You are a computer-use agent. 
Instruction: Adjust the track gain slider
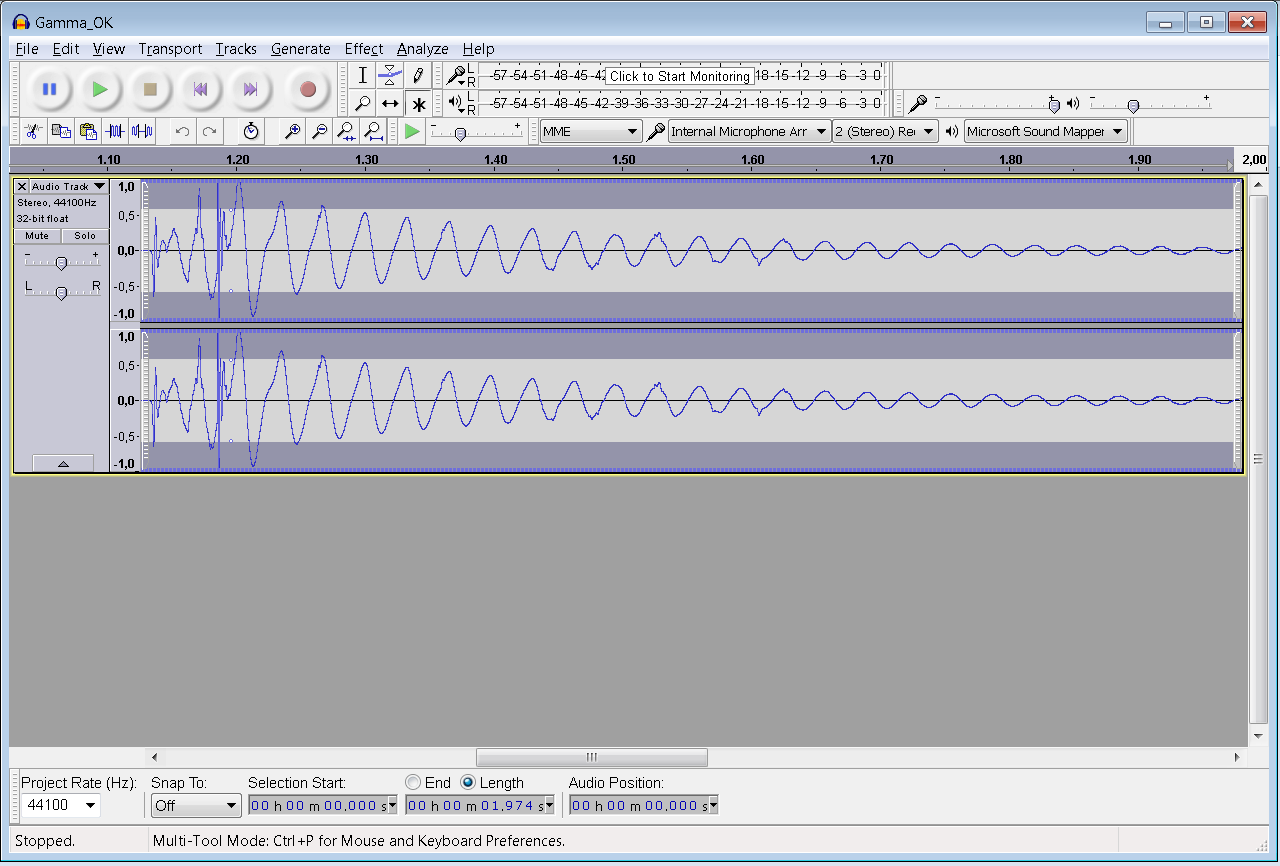61,263
